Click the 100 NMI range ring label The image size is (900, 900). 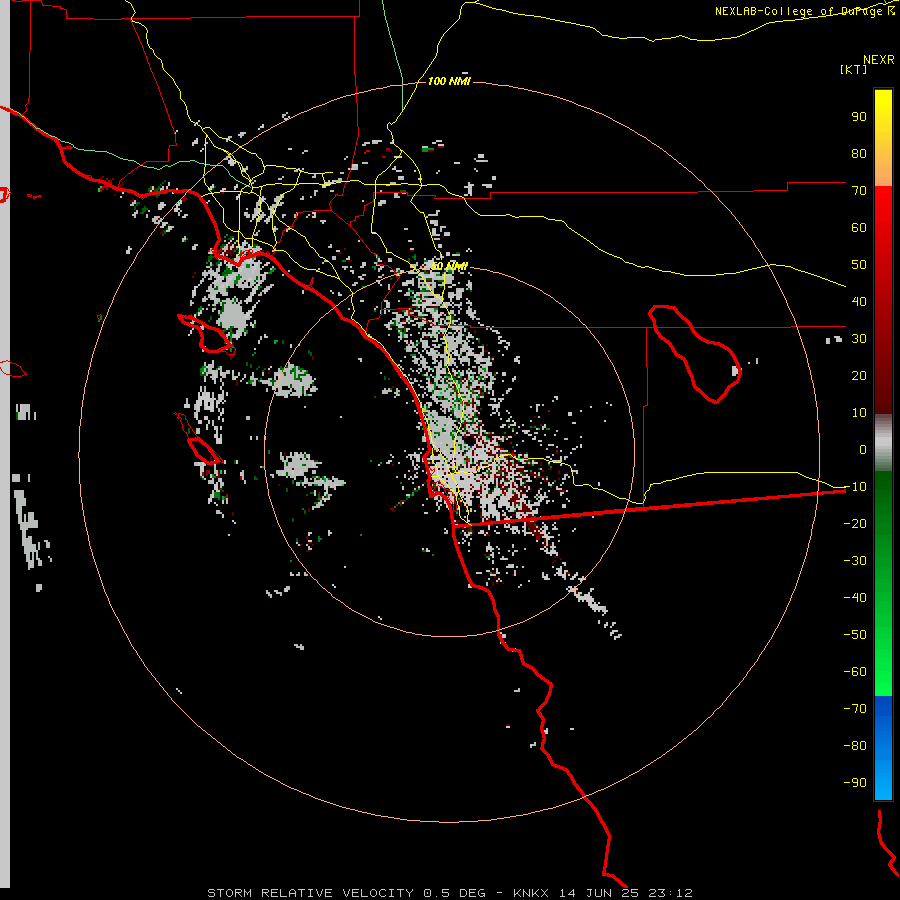pyautogui.click(x=449, y=82)
